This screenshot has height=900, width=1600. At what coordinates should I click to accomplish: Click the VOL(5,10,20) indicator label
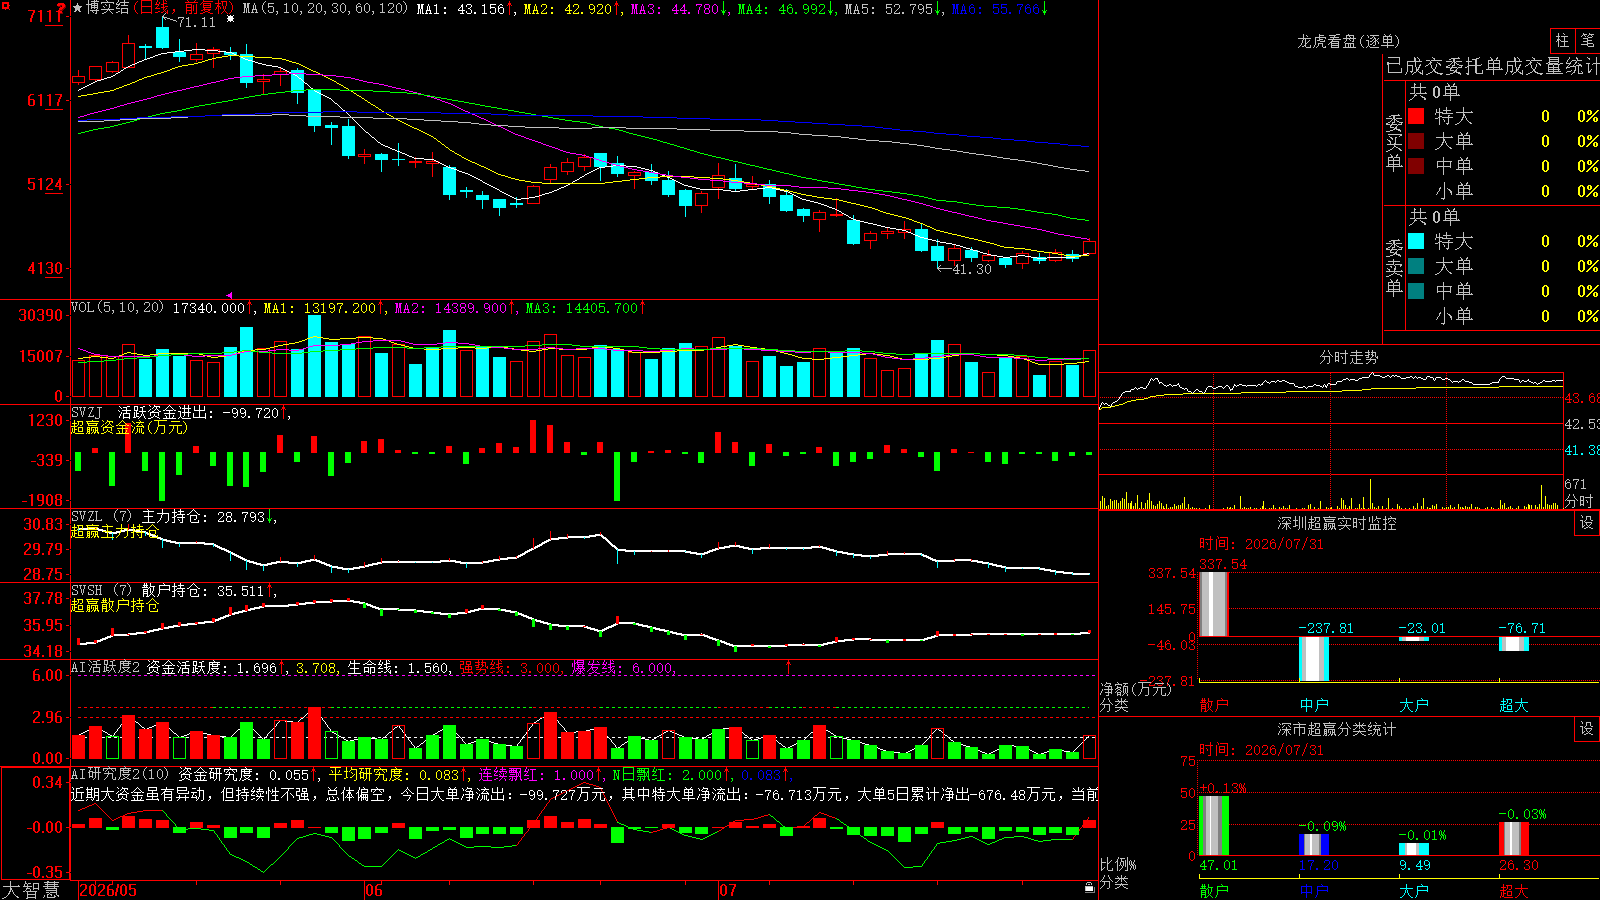tap(117, 308)
